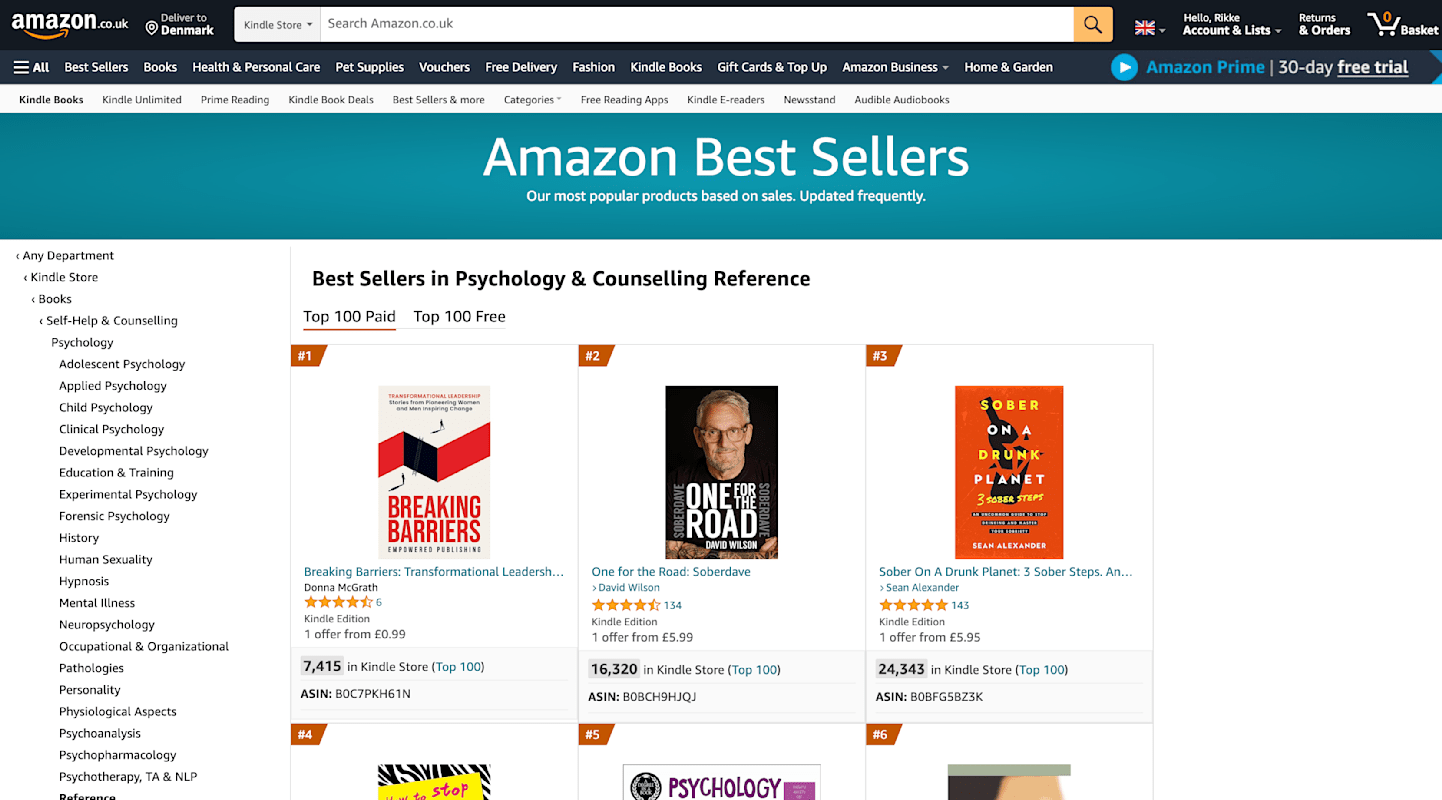Click the orange search magnifier button
The image size is (1442, 800).
click(1092, 24)
